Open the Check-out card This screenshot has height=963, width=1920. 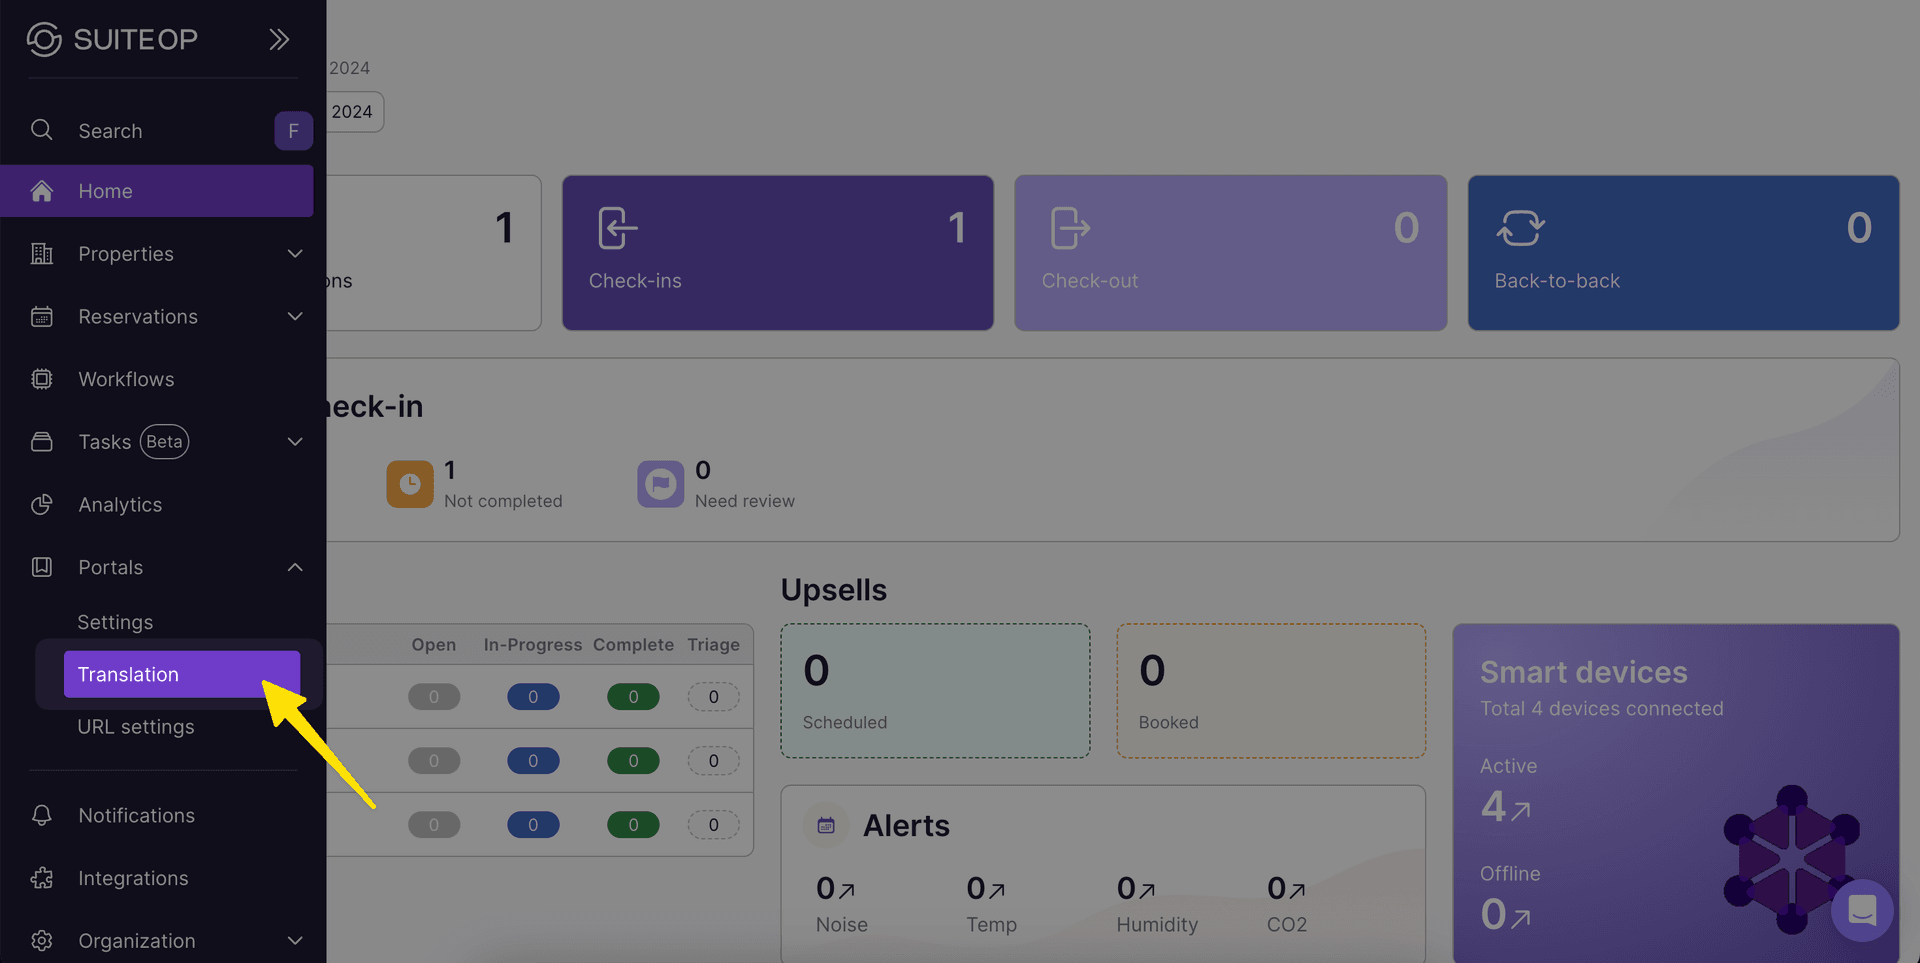click(x=1230, y=253)
